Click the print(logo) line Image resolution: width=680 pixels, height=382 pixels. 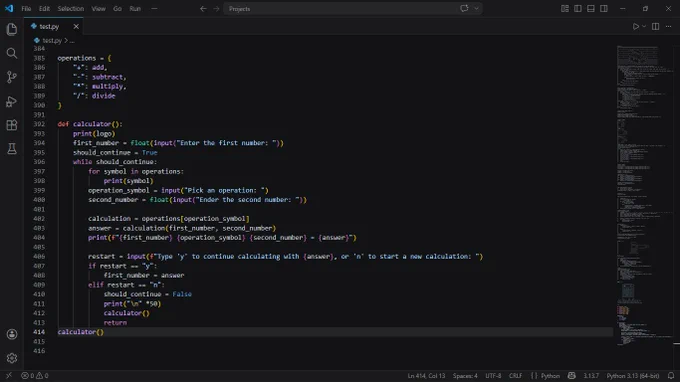tap(94, 134)
